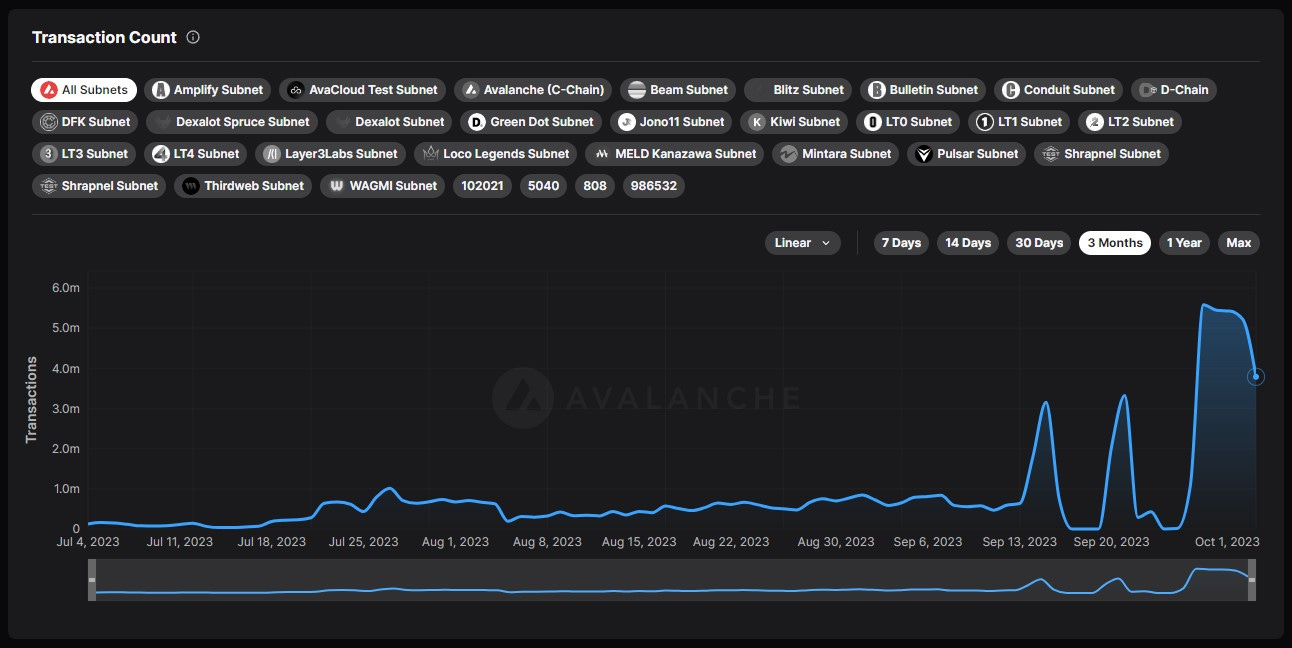Switch chart range to 14 Days
The width and height of the screenshot is (1292, 648).
coord(968,243)
